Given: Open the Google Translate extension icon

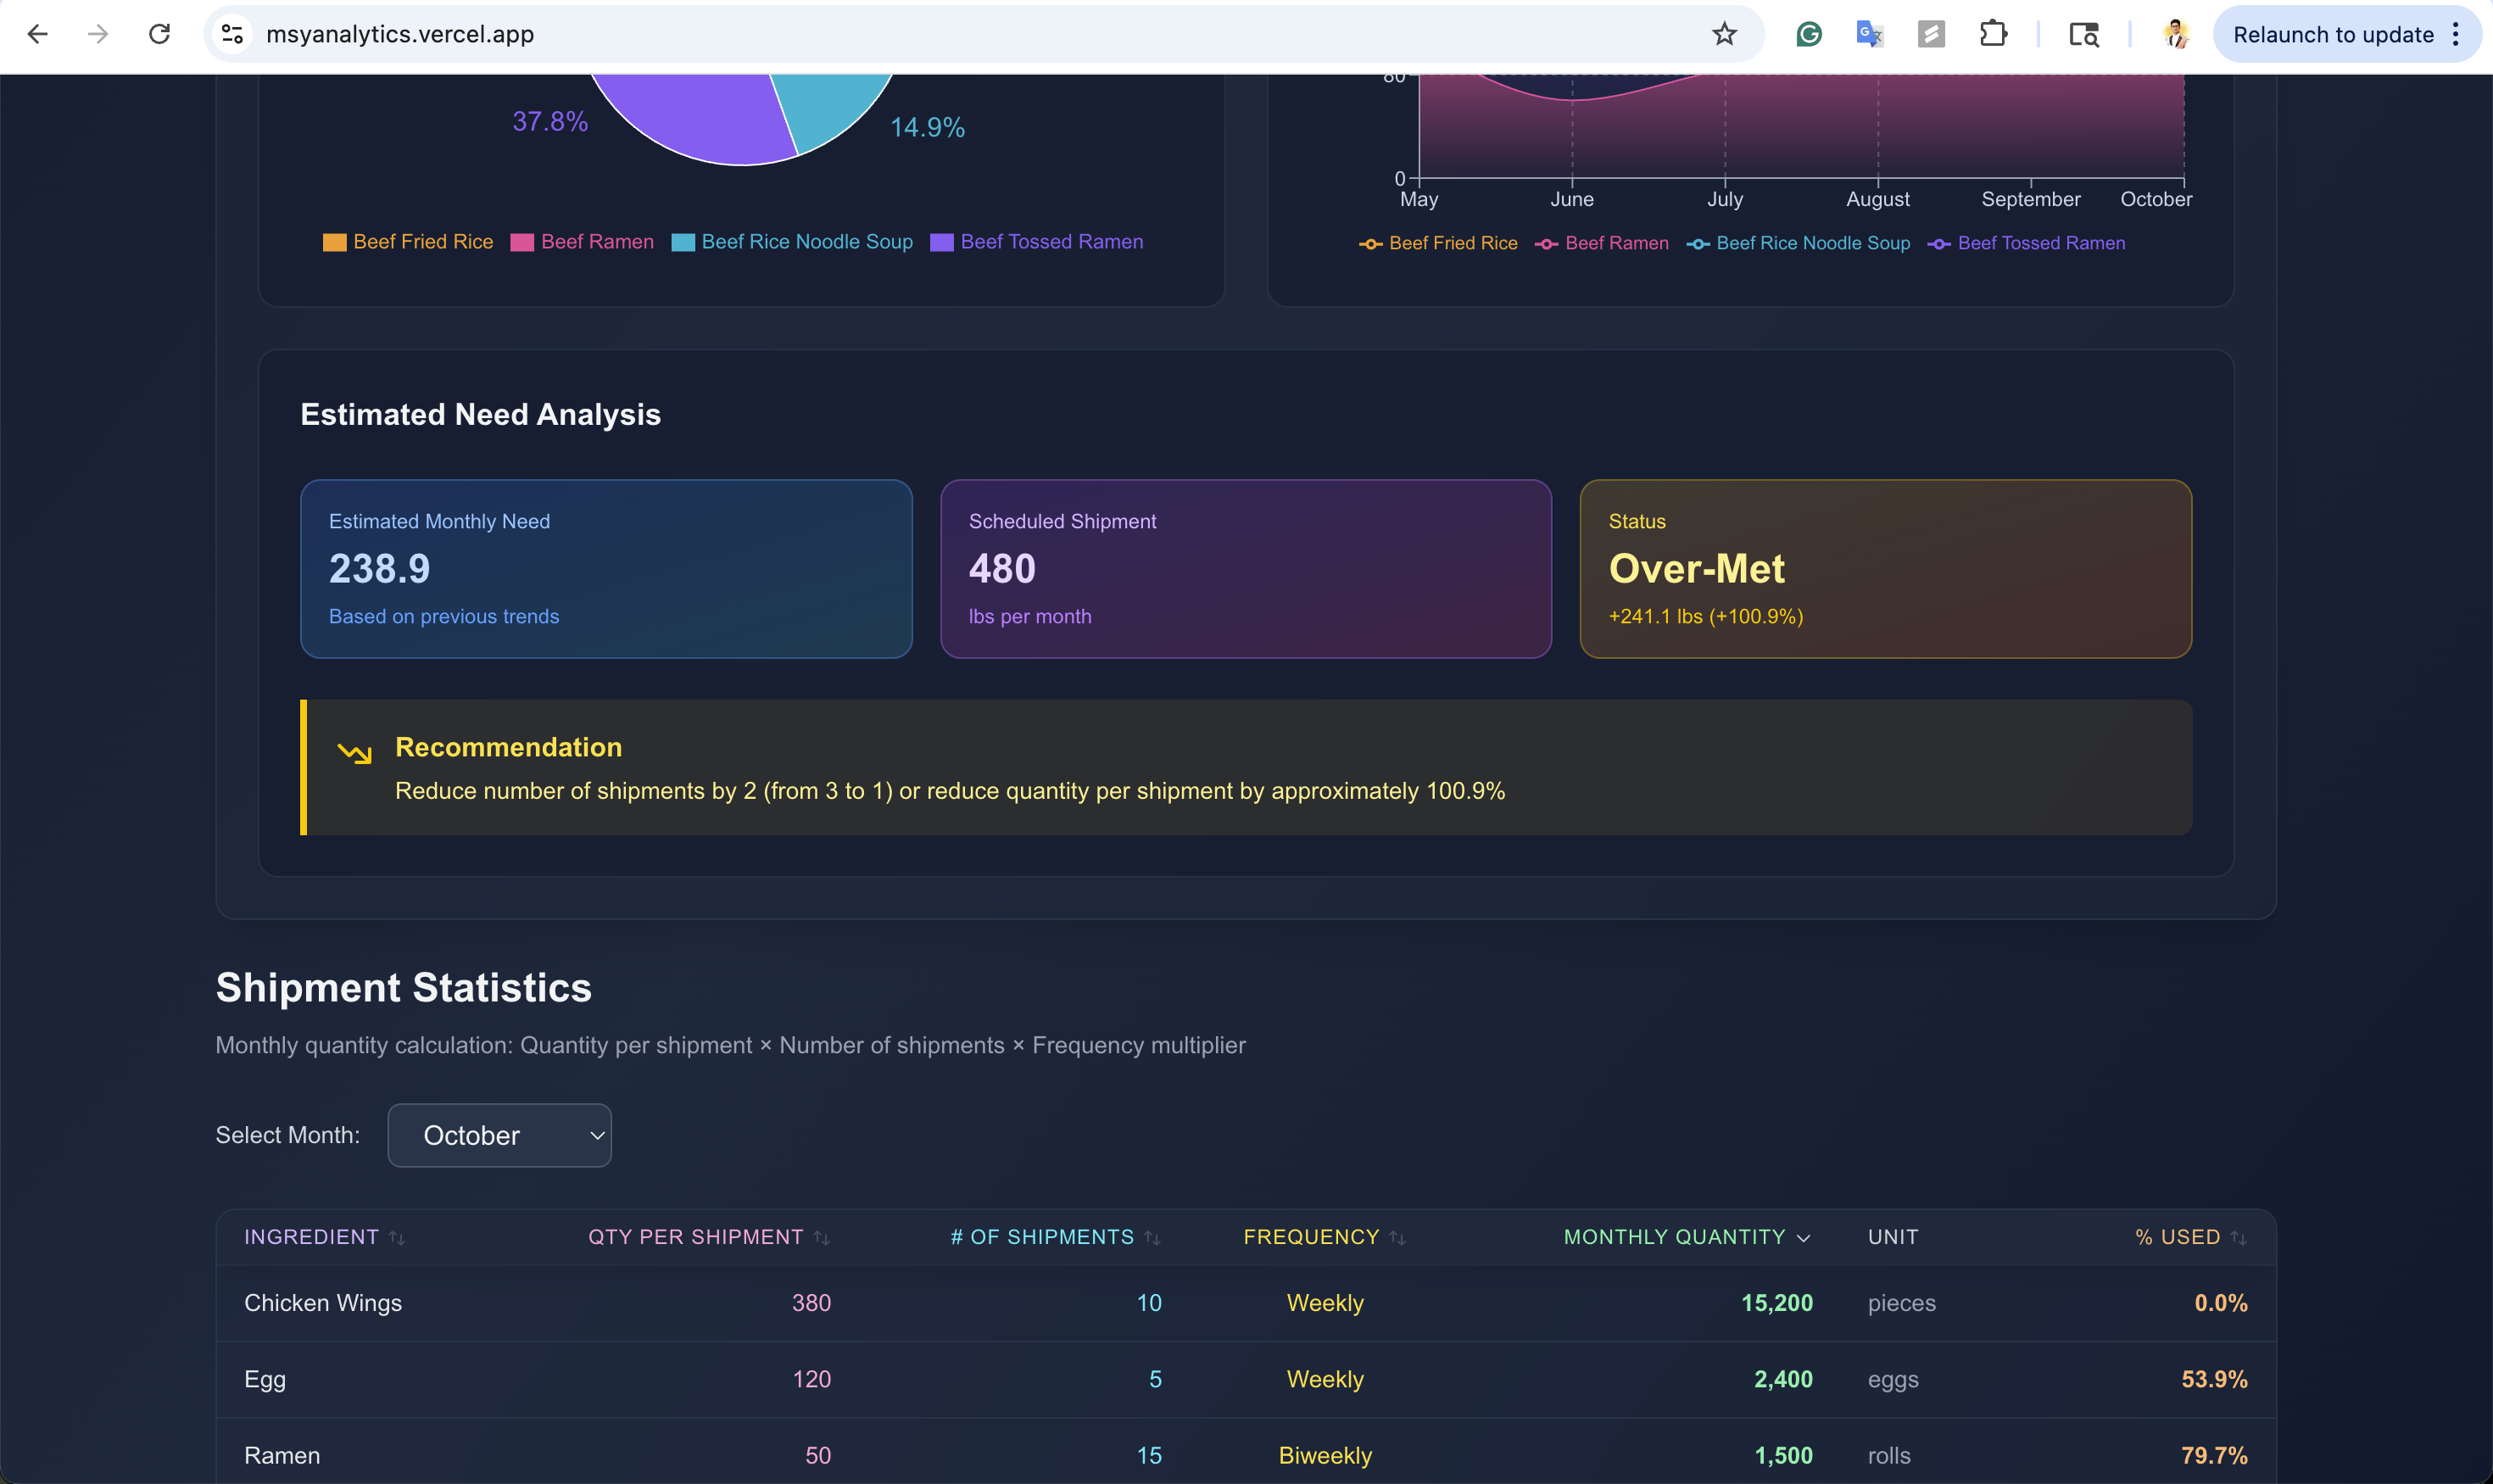Looking at the screenshot, I should click(1869, 34).
